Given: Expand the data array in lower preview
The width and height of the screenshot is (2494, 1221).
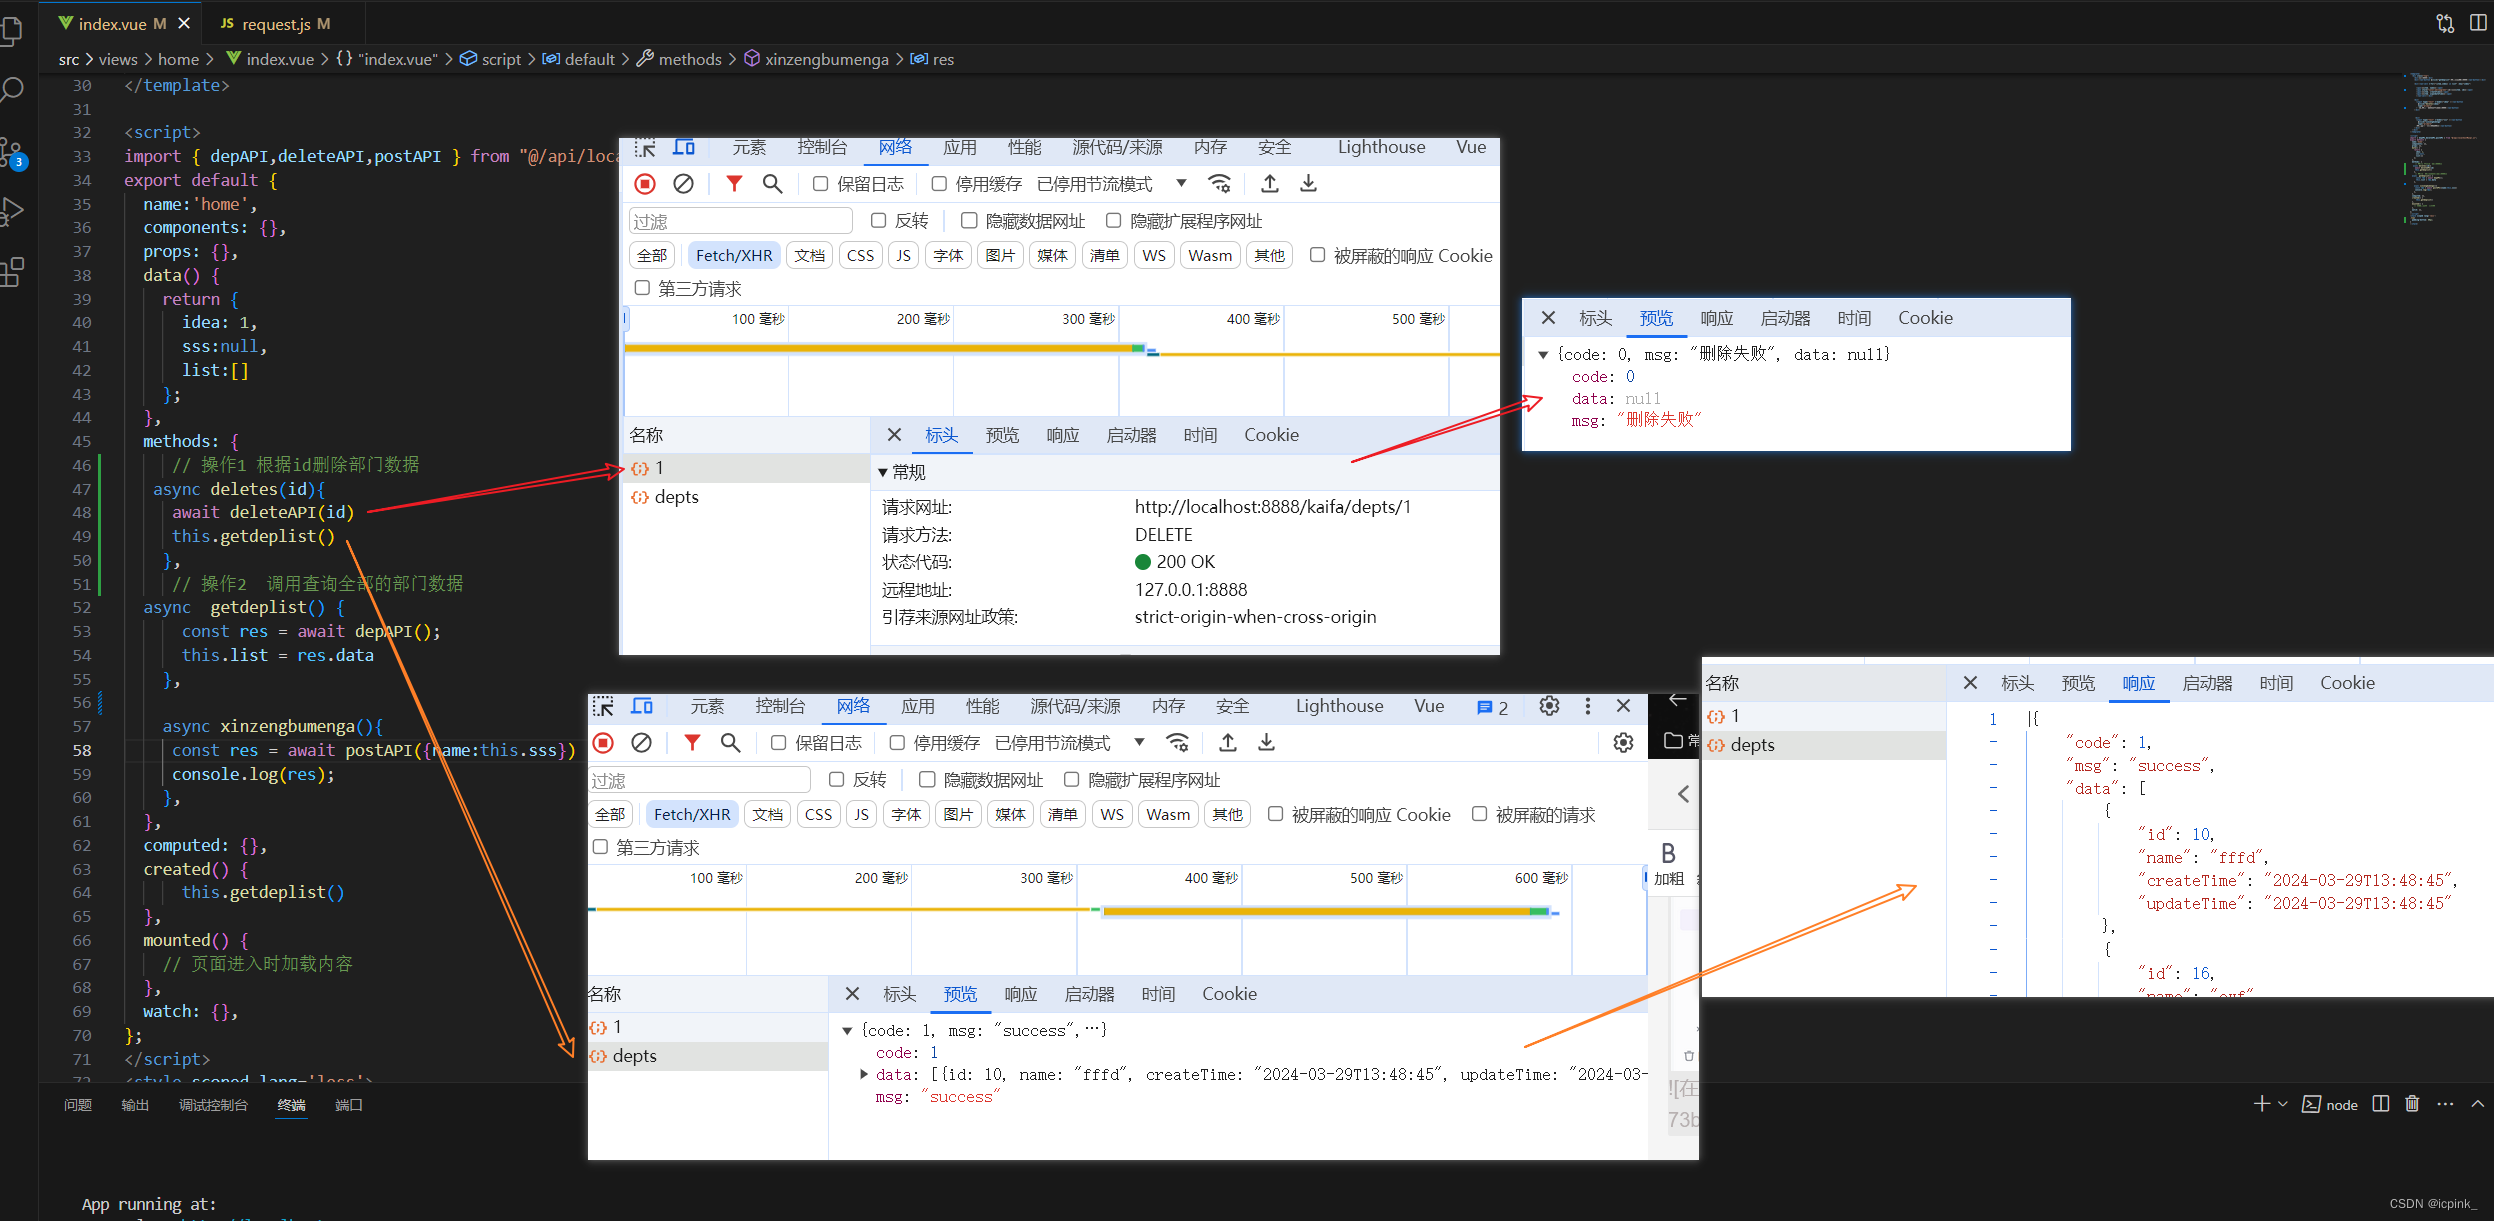Looking at the screenshot, I should click(x=864, y=1075).
